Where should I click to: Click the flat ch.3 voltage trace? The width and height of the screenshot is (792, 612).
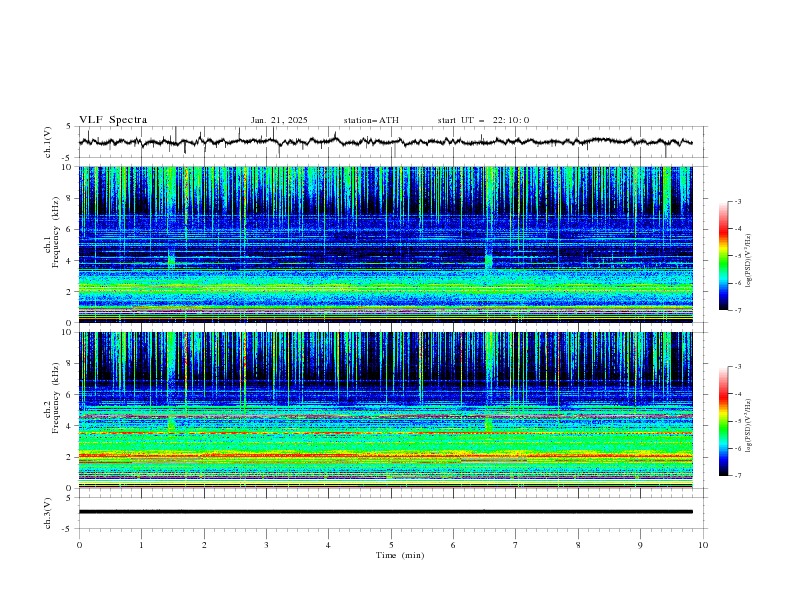(x=385, y=512)
